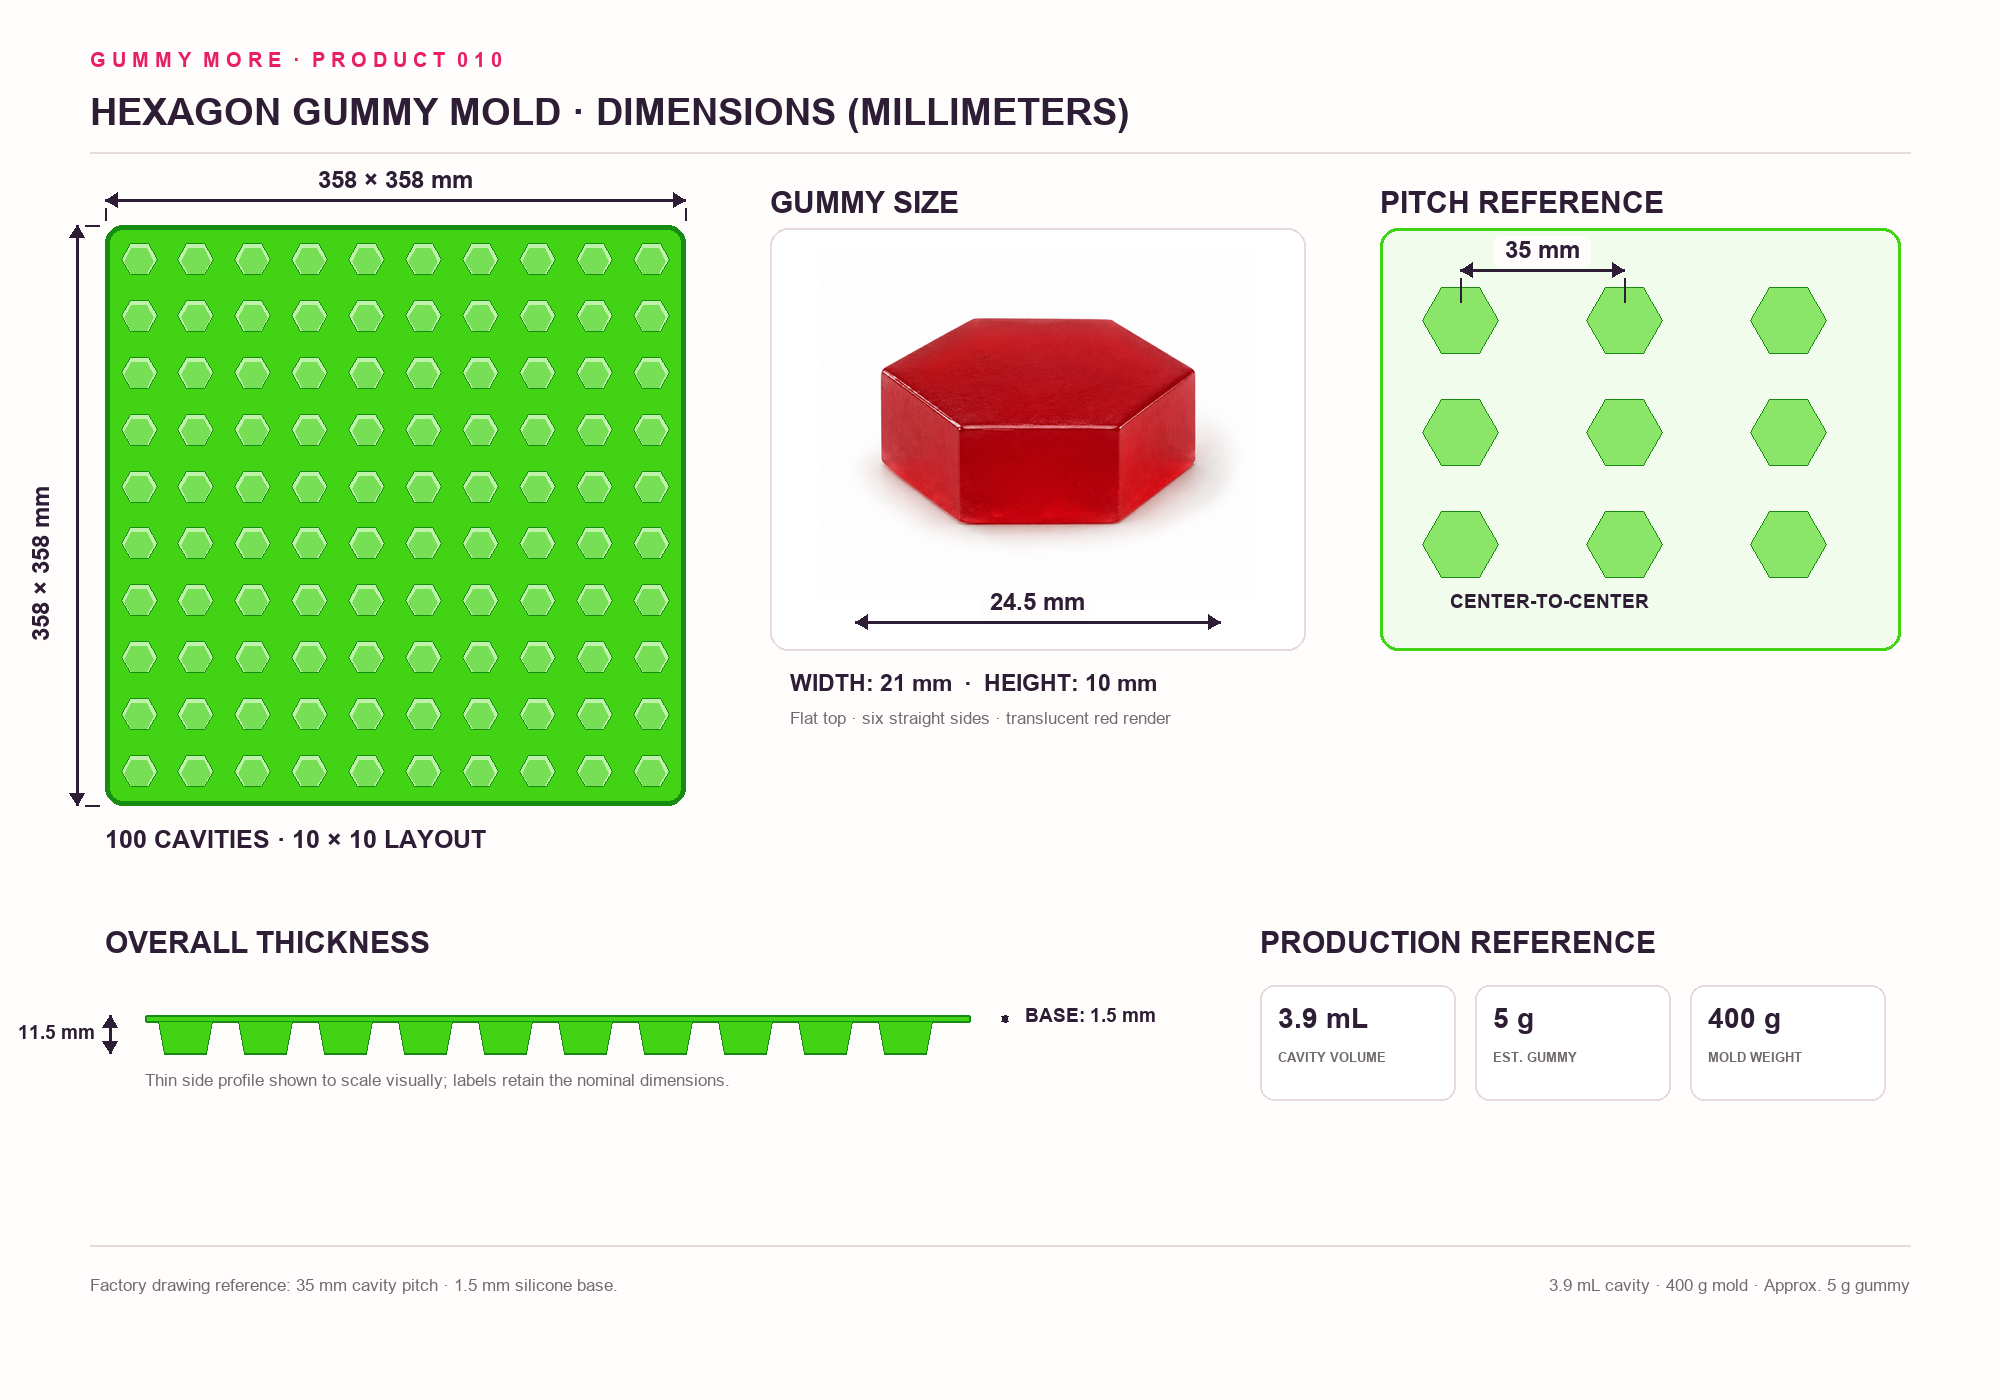Select the top-right hexagon in pitch reference
The width and height of the screenshot is (2000, 1400).
tap(1788, 320)
